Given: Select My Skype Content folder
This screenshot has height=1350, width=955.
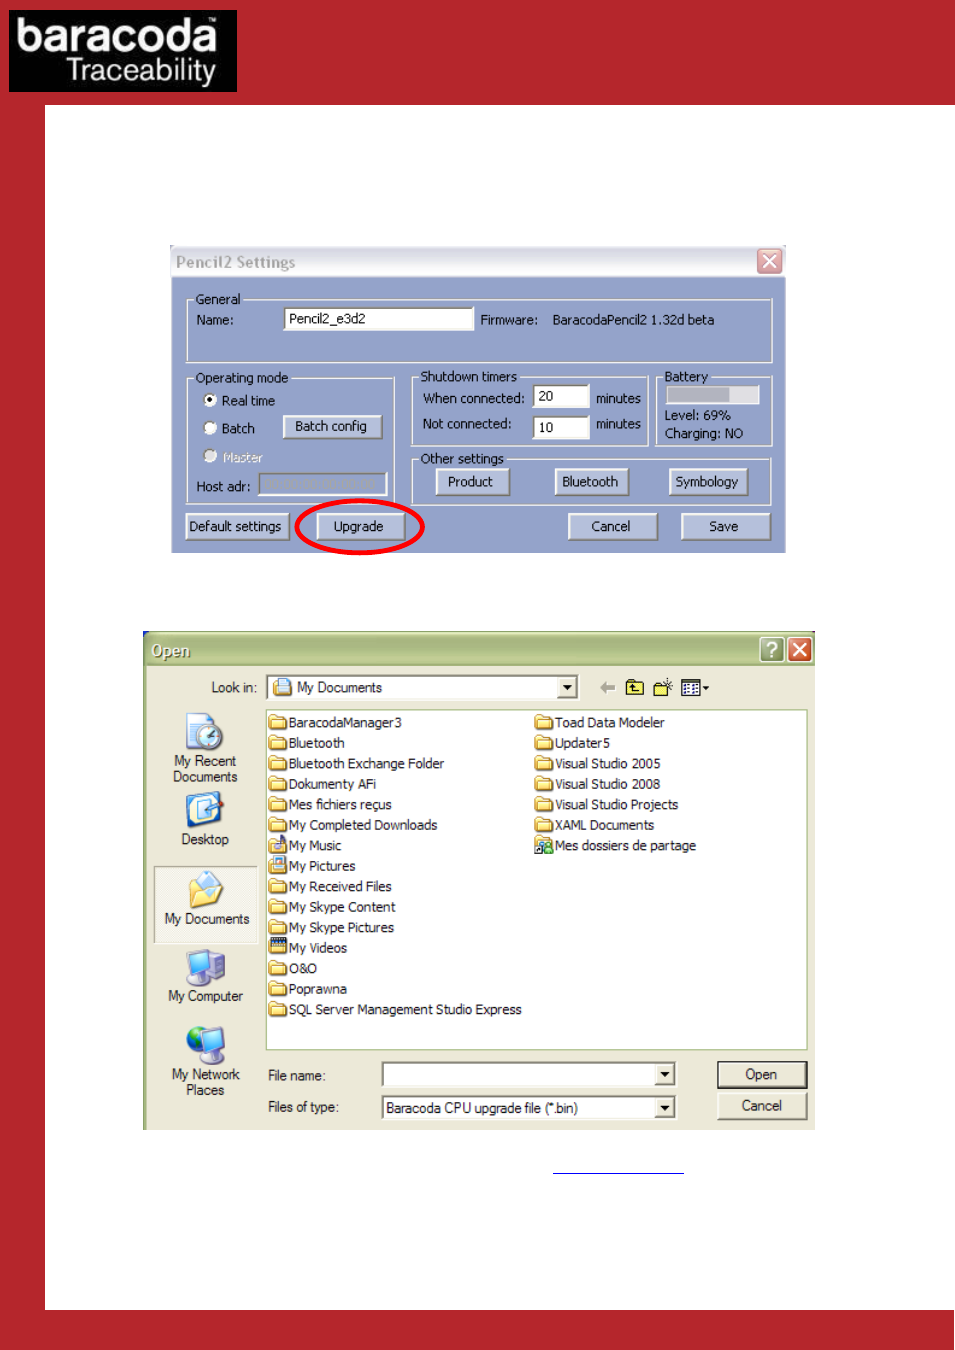Looking at the screenshot, I should click(333, 907).
